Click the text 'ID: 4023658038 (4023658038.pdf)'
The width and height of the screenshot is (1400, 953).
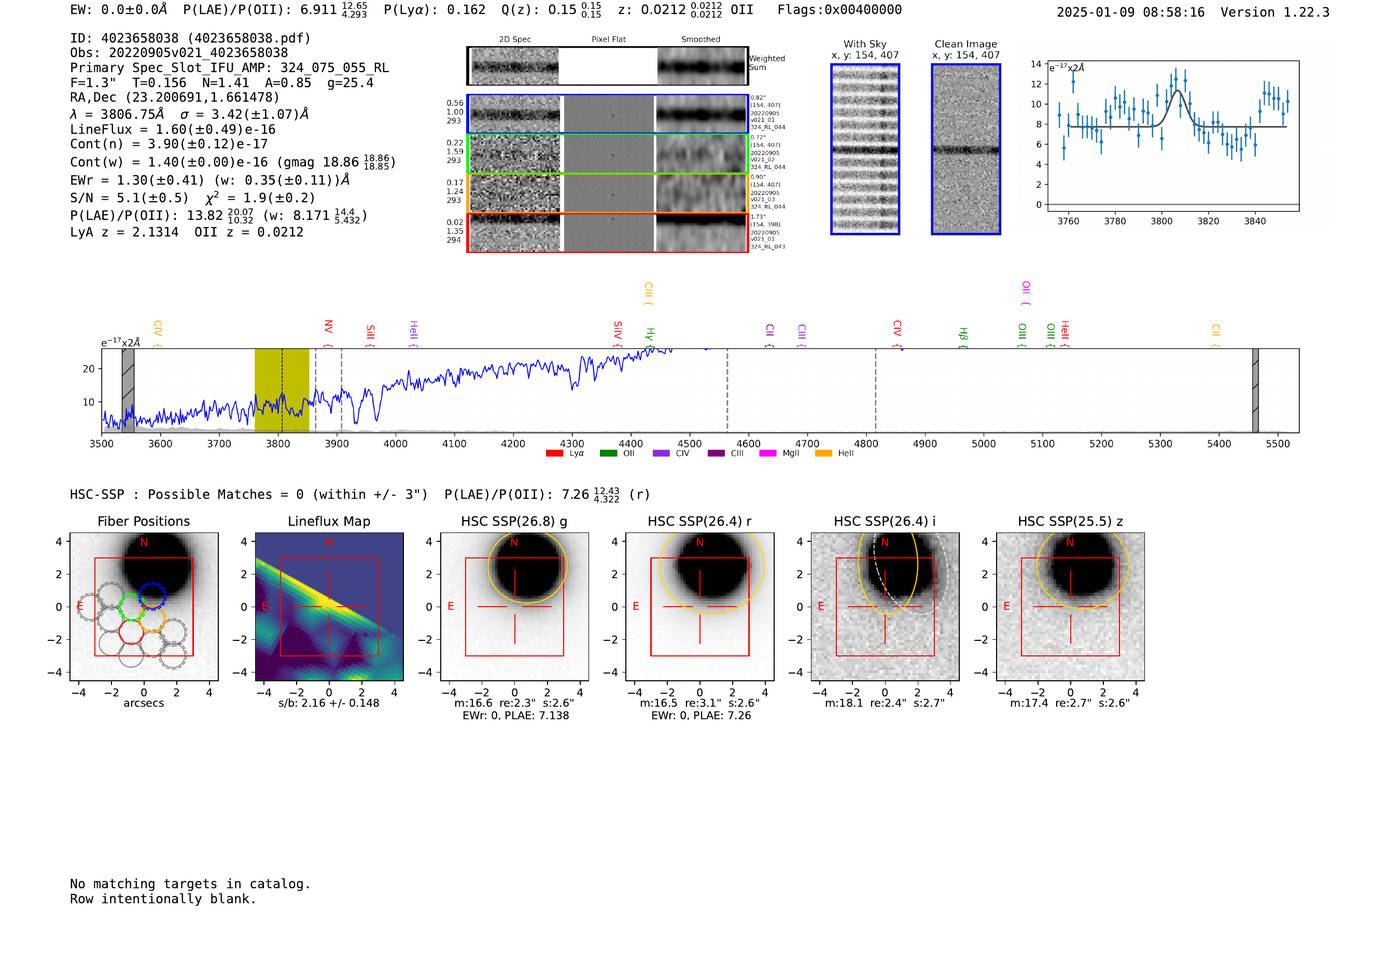(191, 38)
